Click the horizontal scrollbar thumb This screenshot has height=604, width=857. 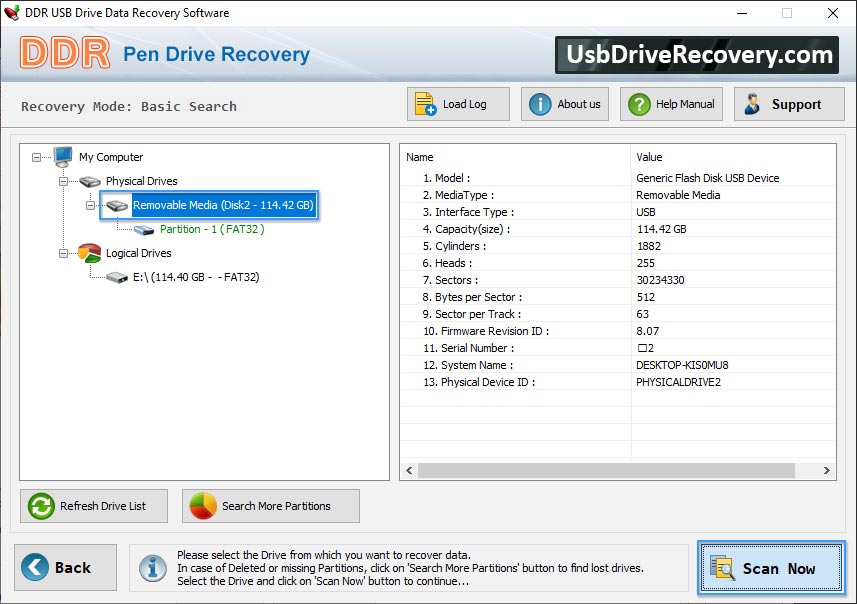(x=606, y=470)
